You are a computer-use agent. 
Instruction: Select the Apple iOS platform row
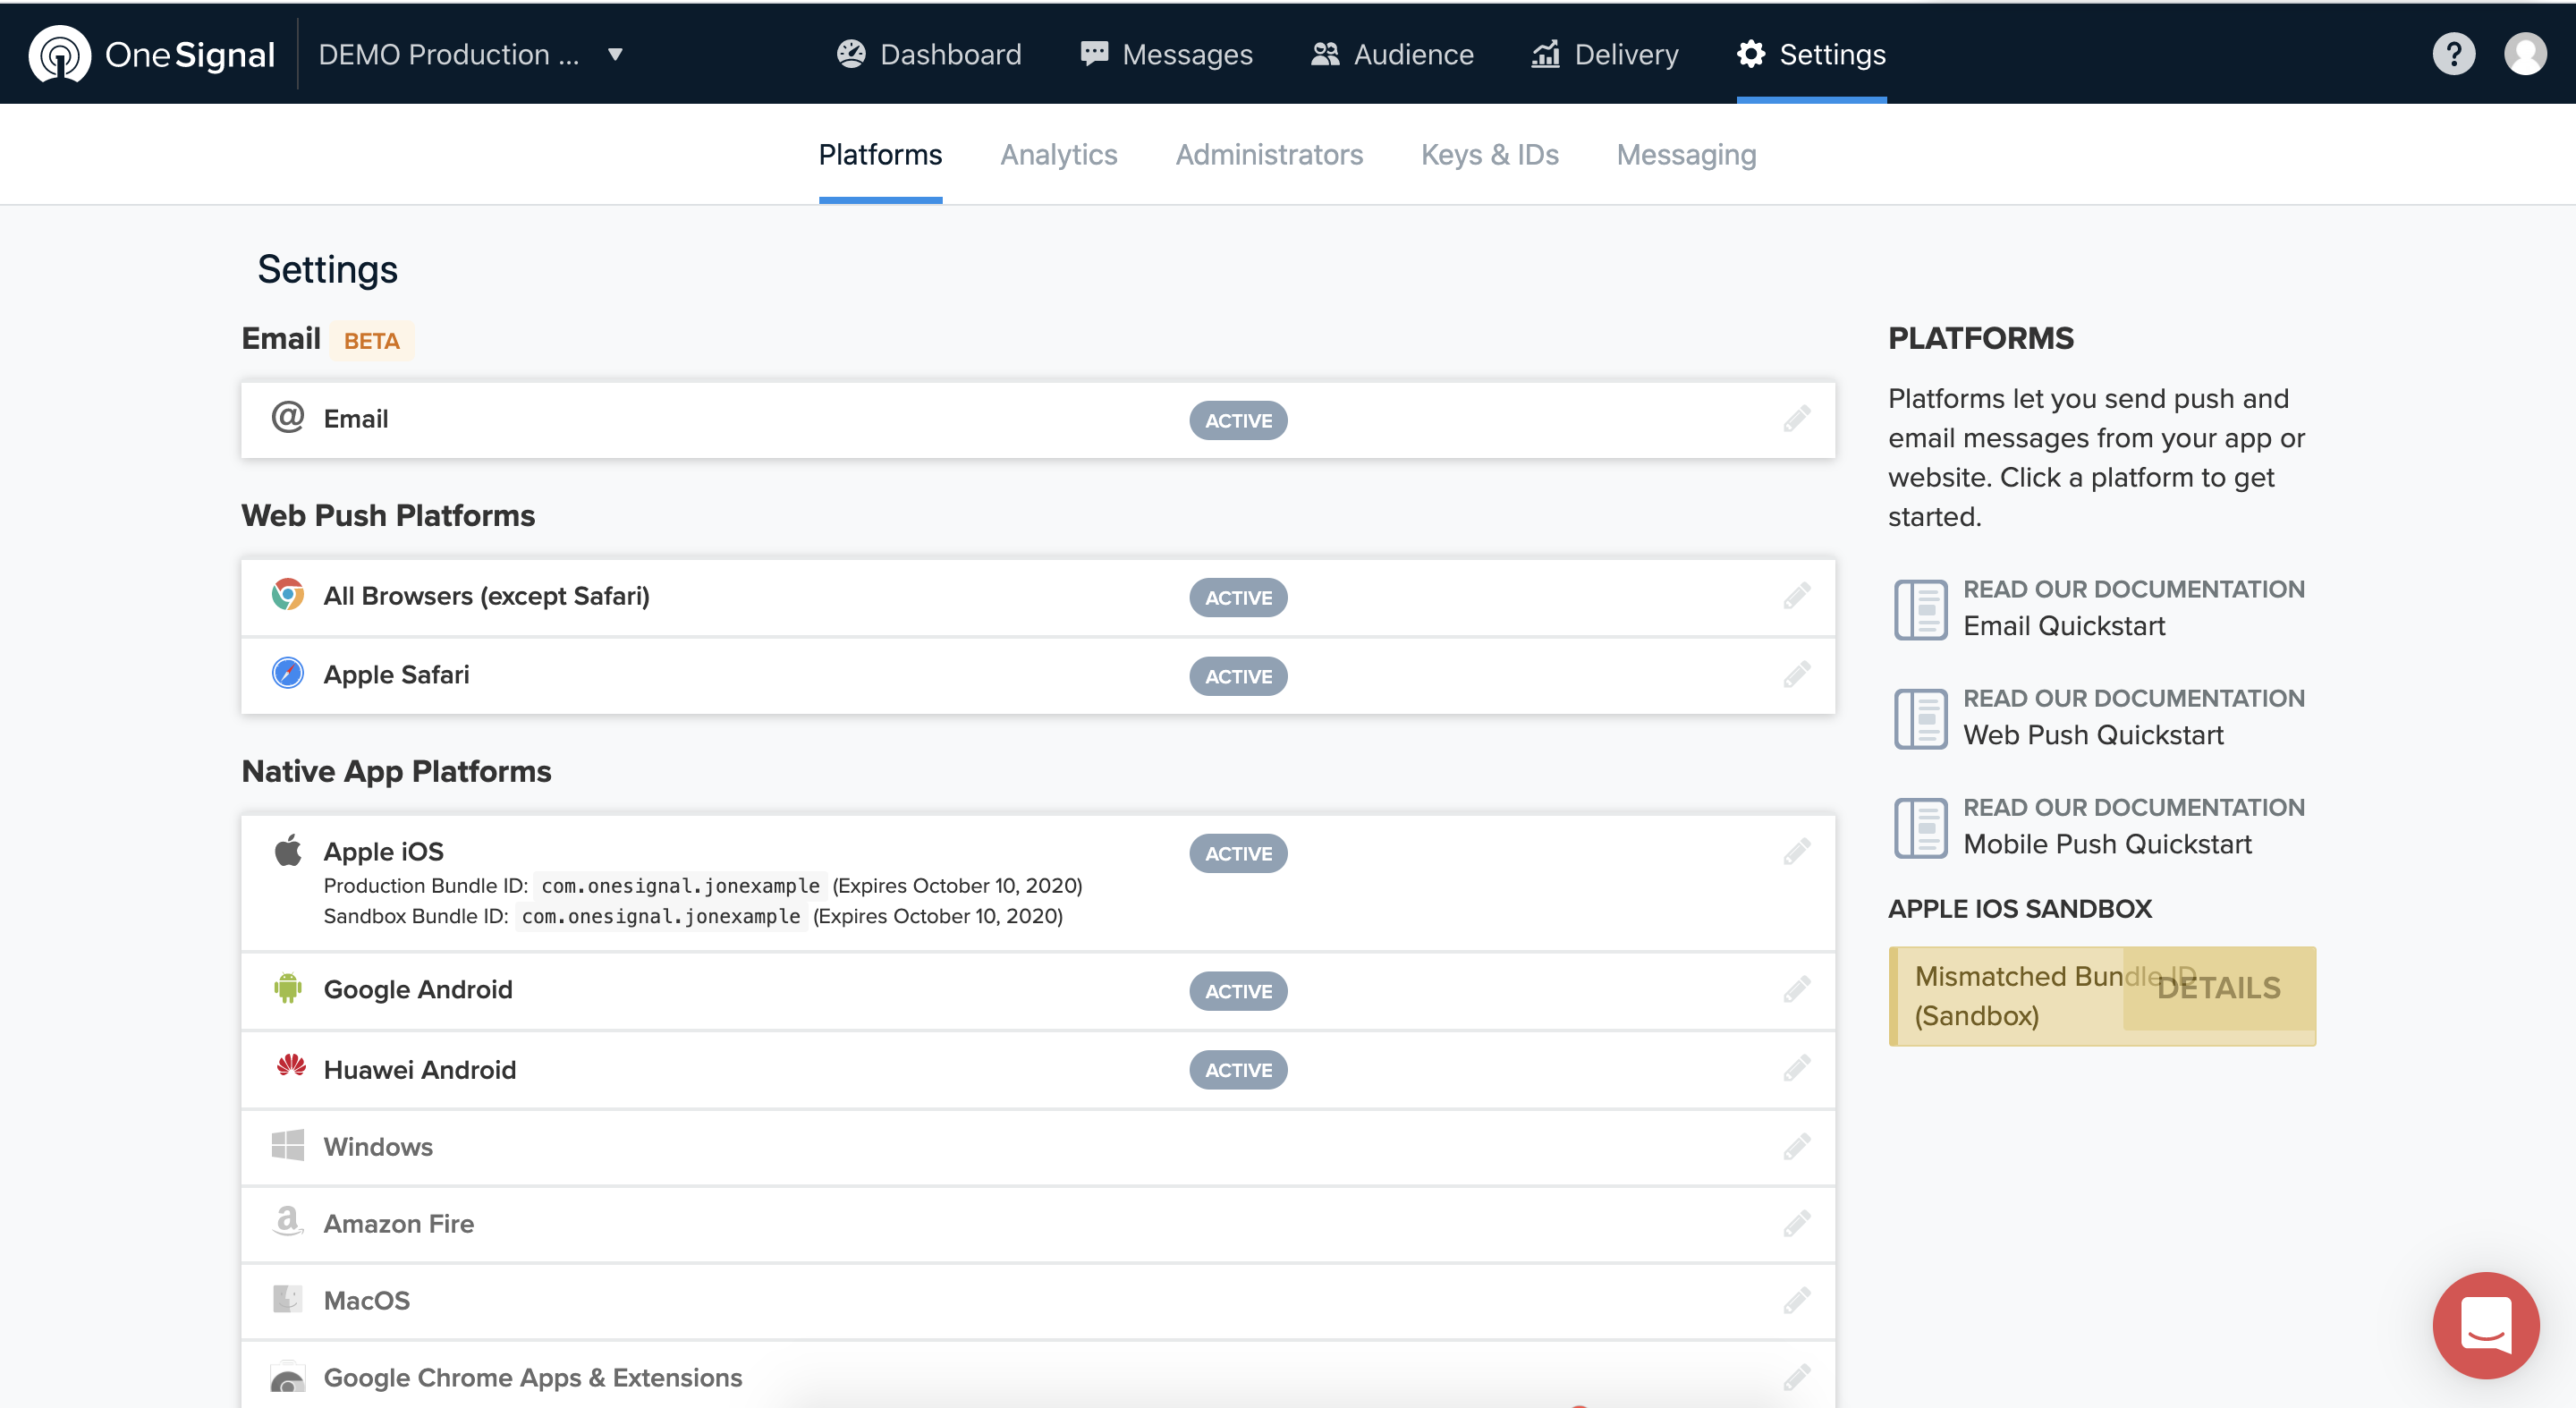click(x=384, y=851)
